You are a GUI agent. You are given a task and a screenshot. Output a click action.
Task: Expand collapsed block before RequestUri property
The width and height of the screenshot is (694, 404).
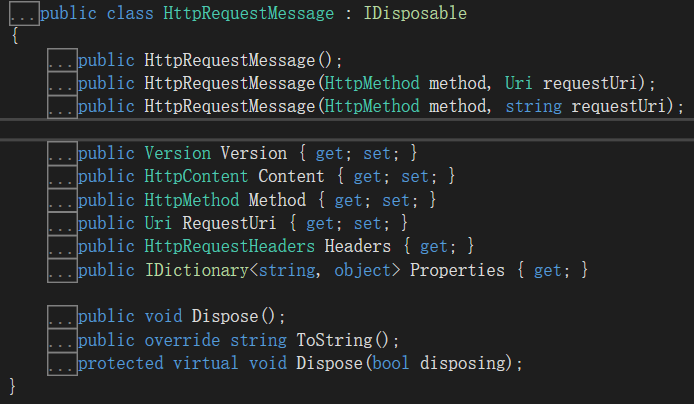[x=62, y=223]
